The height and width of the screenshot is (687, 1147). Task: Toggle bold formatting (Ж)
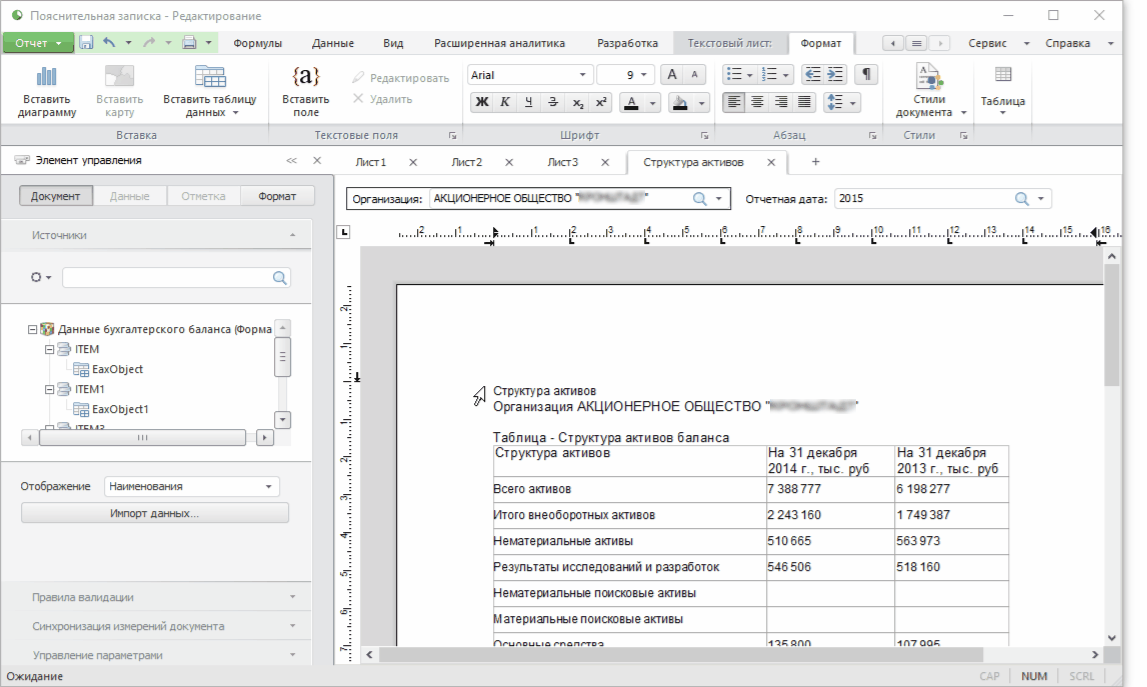[x=482, y=102]
